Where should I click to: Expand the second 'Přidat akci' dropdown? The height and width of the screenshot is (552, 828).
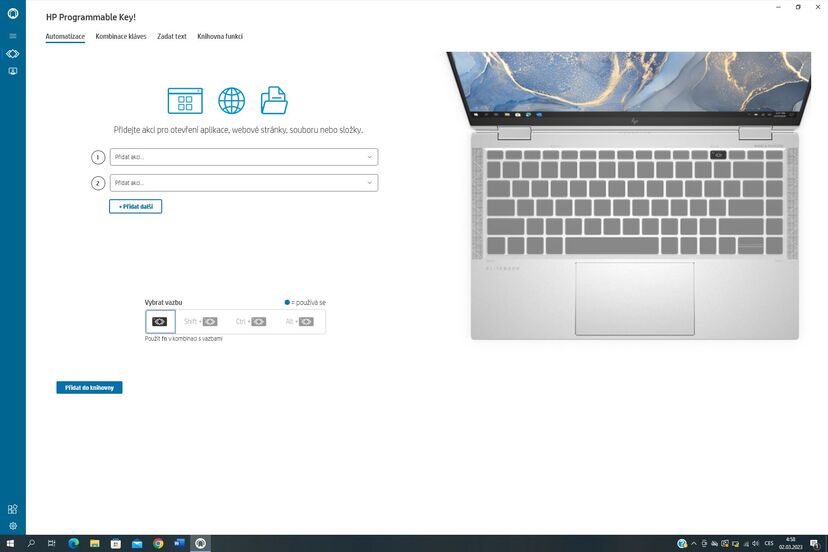244,183
